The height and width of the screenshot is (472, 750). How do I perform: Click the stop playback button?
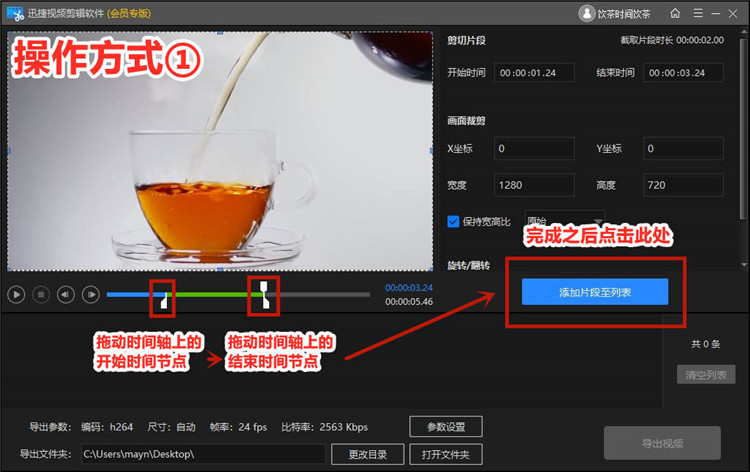[x=41, y=295]
